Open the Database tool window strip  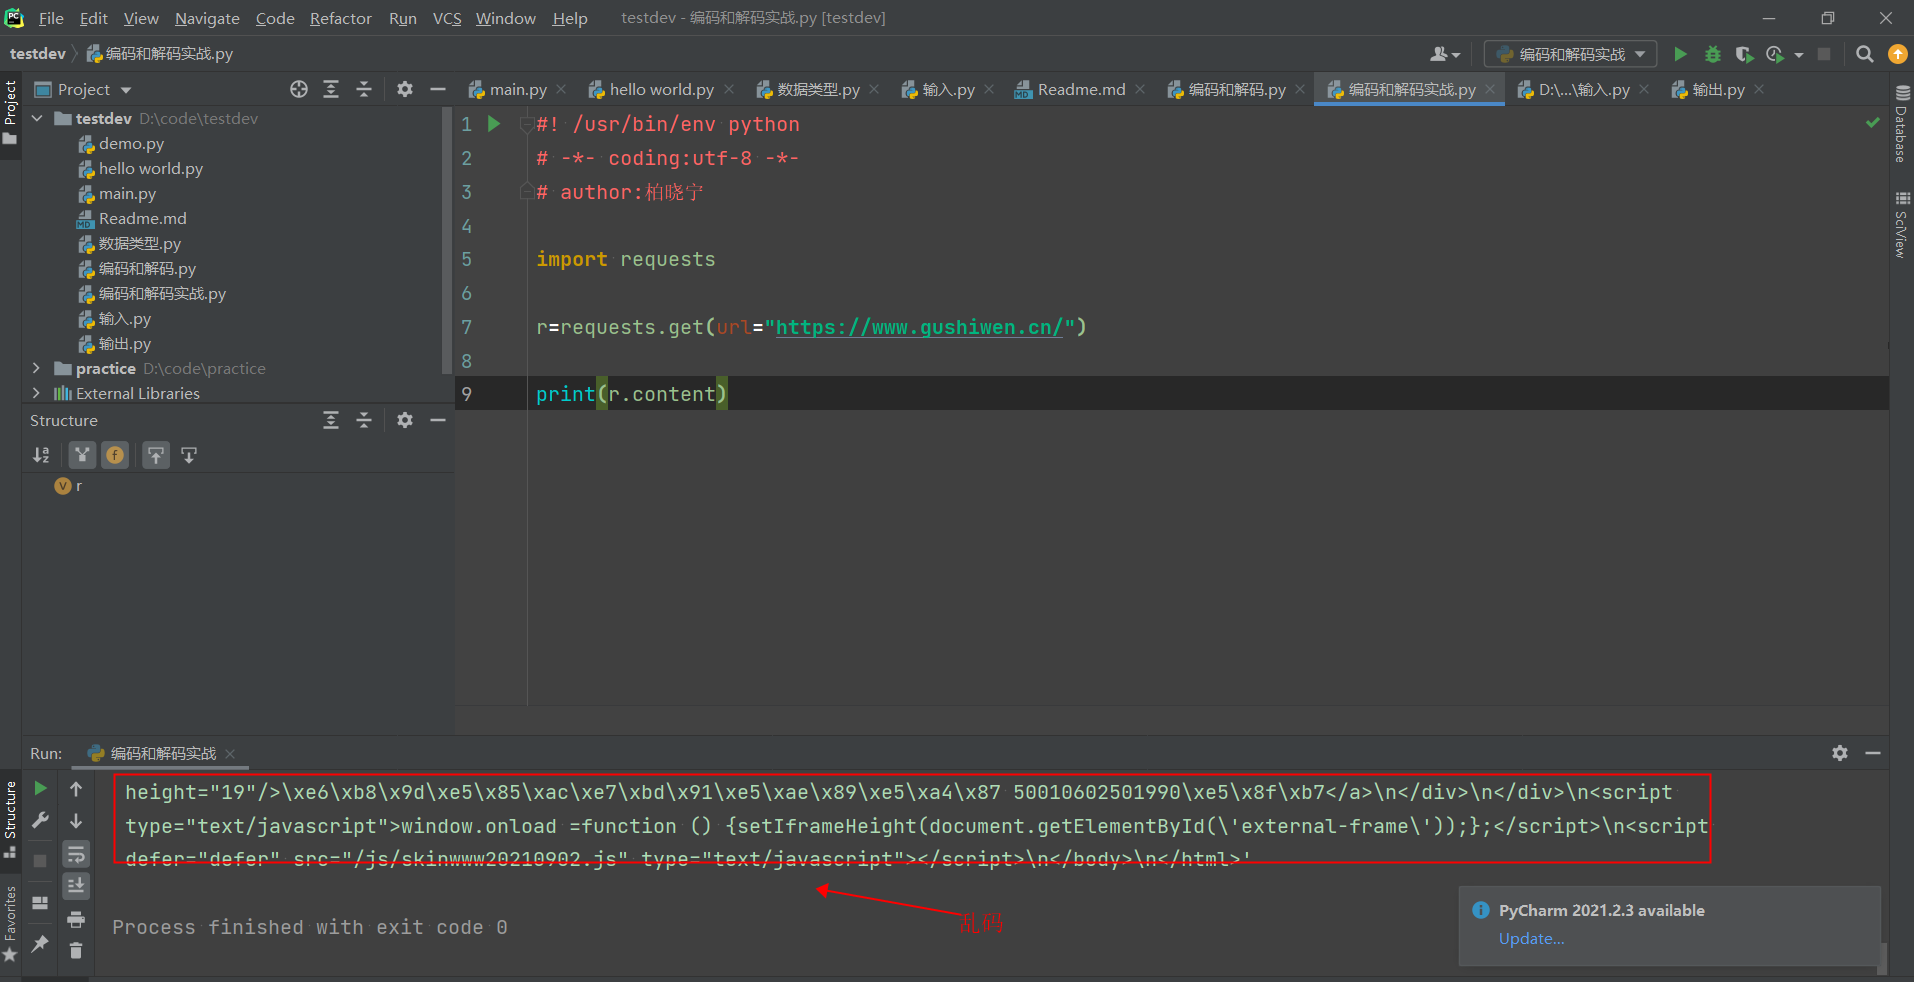pyautogui.click(x=1902, y=124)
